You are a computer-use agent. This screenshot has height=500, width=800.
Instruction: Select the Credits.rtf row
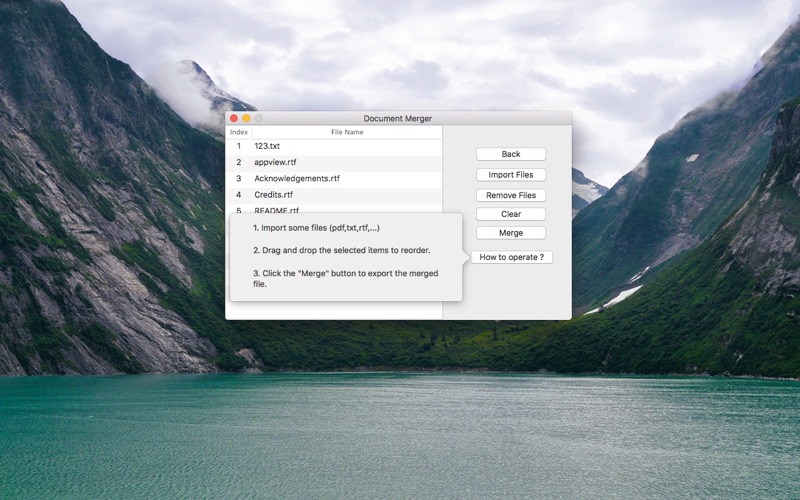pos(334,195)
